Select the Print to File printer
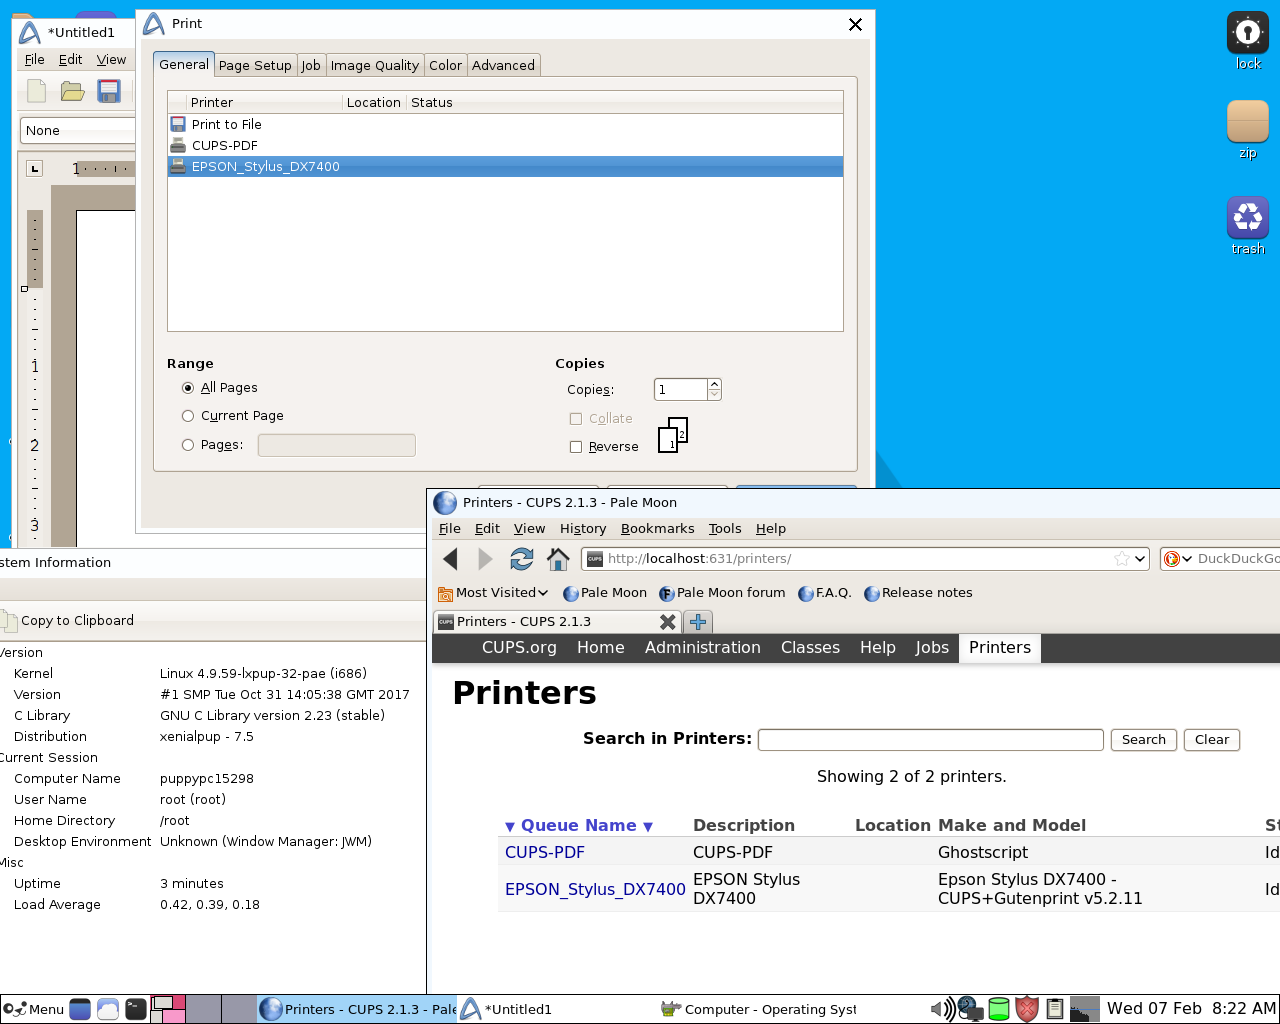 click(x=505, y=125)
